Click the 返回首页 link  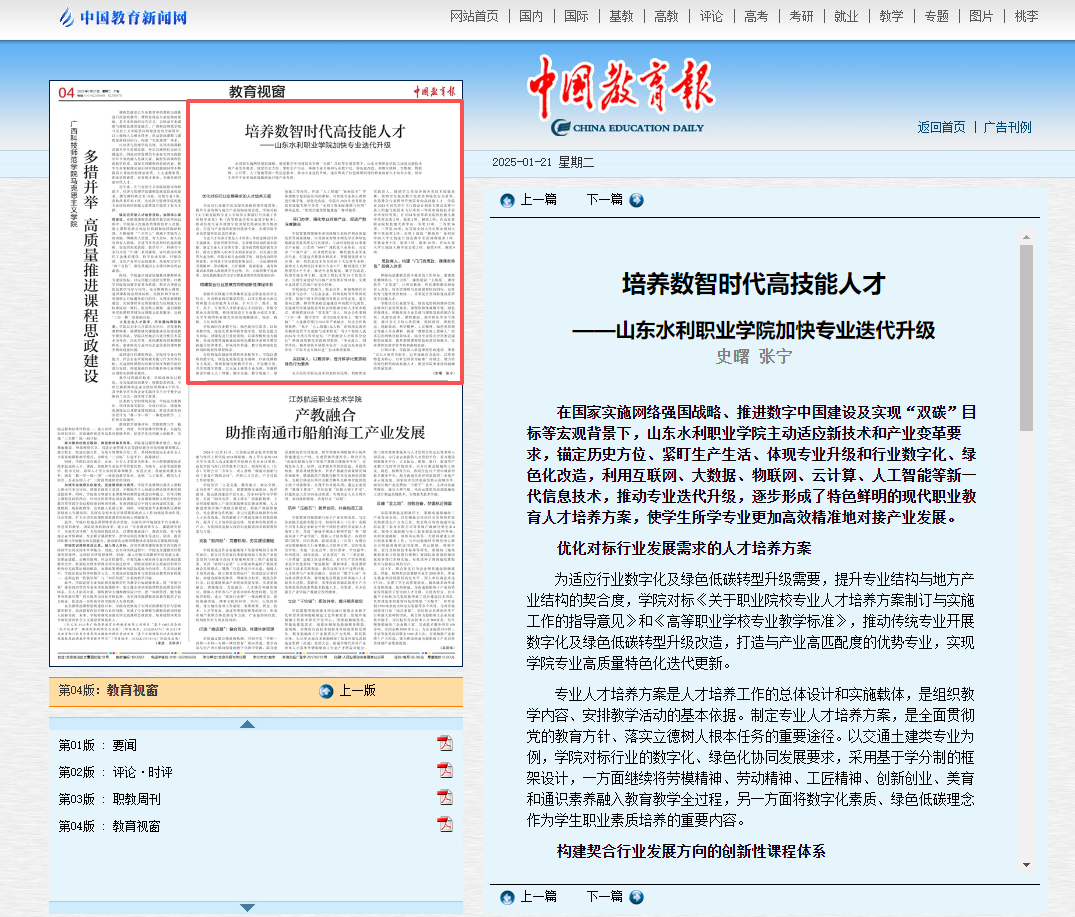coord(941,127)
